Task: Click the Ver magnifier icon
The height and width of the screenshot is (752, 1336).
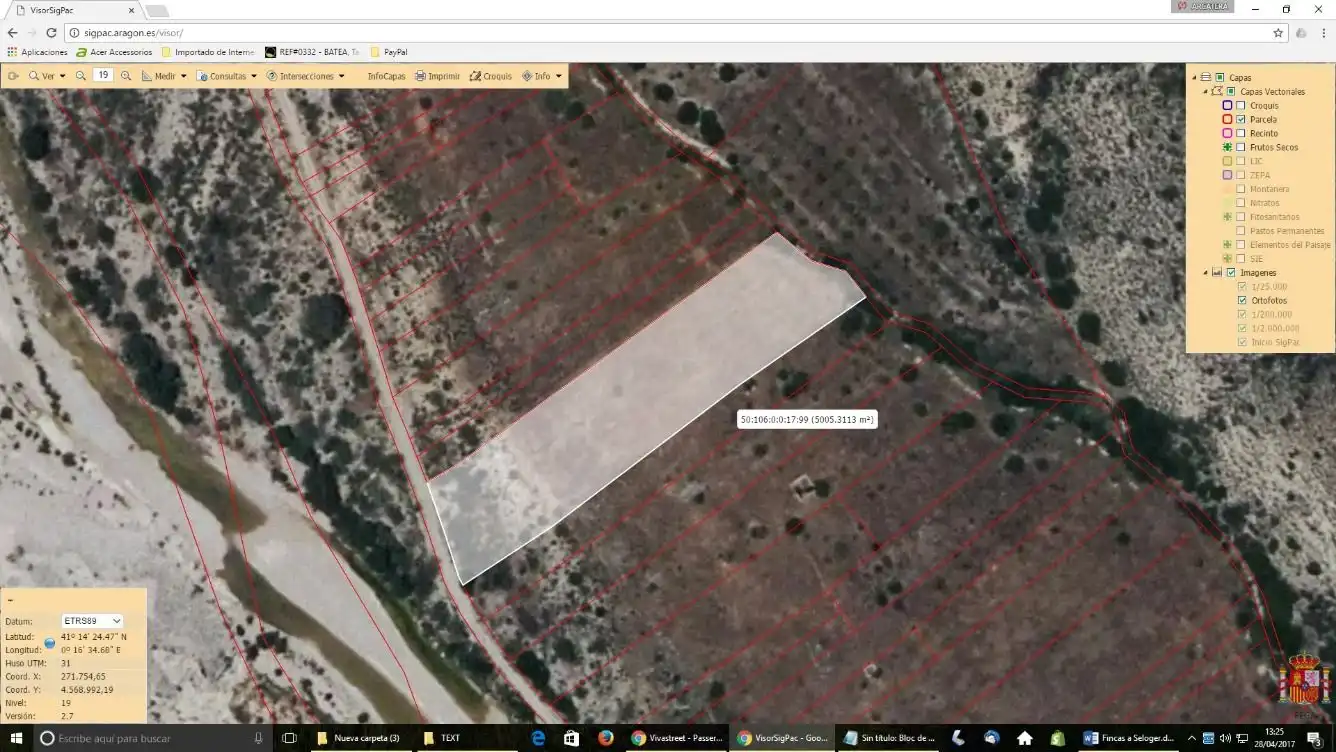Action: (x=34, y=76)
